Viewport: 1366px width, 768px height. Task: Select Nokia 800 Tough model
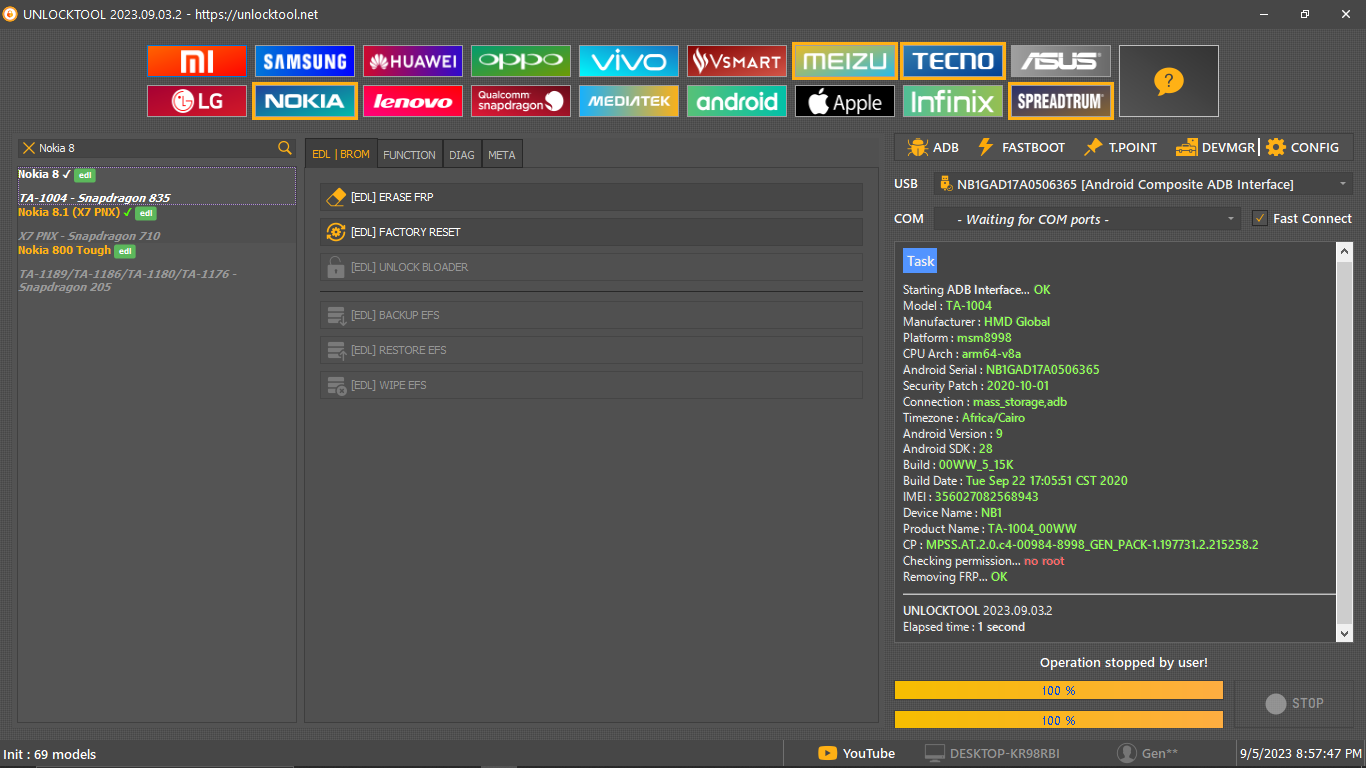(x=157, y=268)
